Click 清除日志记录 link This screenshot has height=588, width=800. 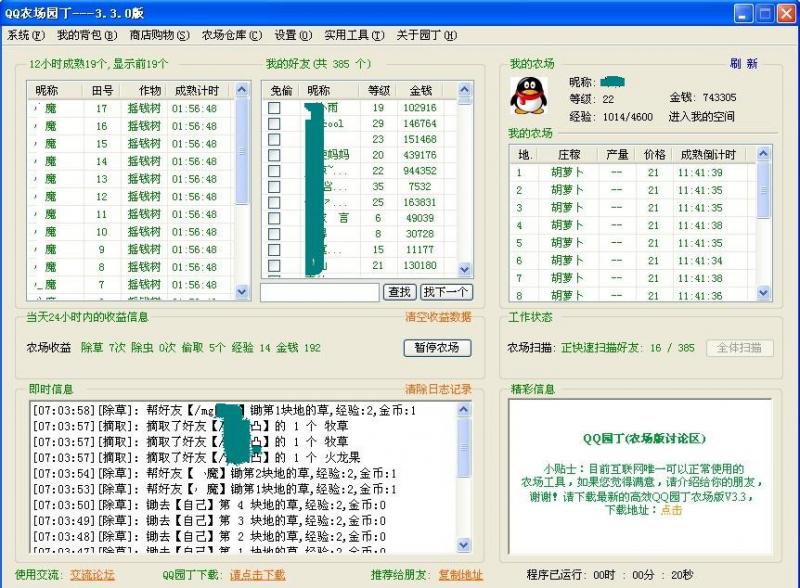pyautogui.click(x=438, y=389)
